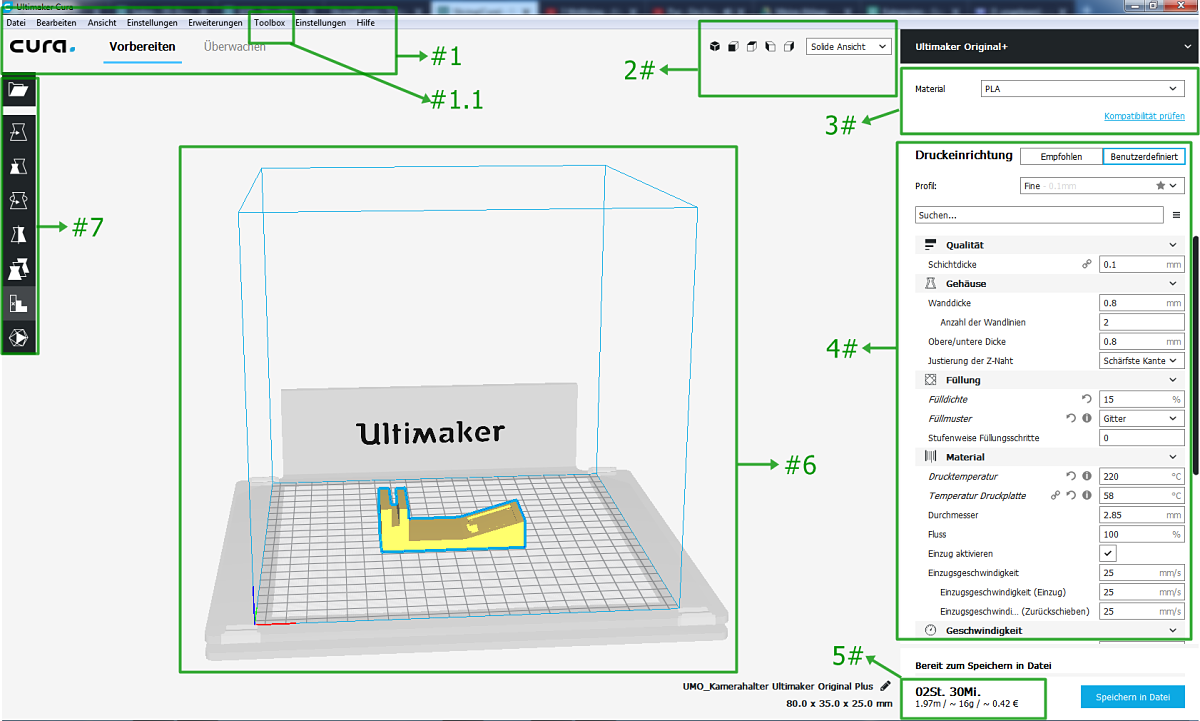Reset Füllmuster with the revert arrow
Viewport: 1200px width, 721px height.
coord(1071,418)
